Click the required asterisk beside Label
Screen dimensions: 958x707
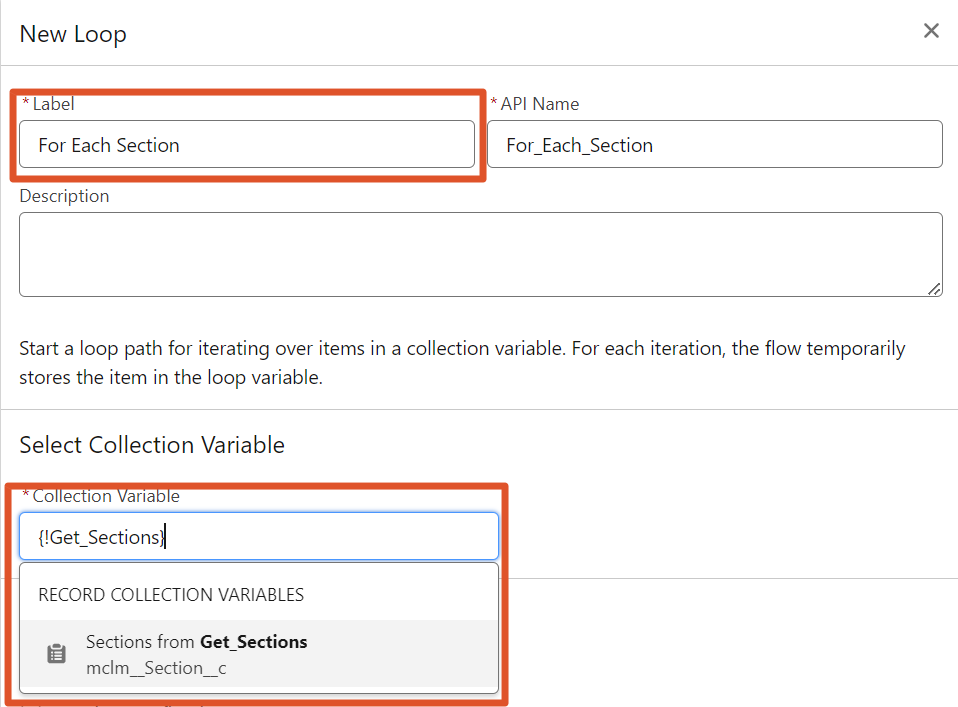point(25,103)
